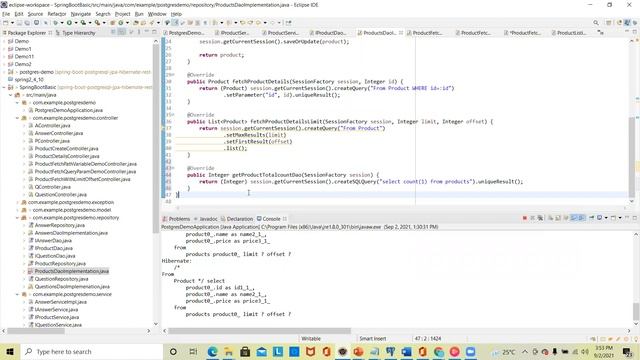Viewport: 640px width, 360px height.
Task: Open the Refactor menu
Action: pos(57,14)
